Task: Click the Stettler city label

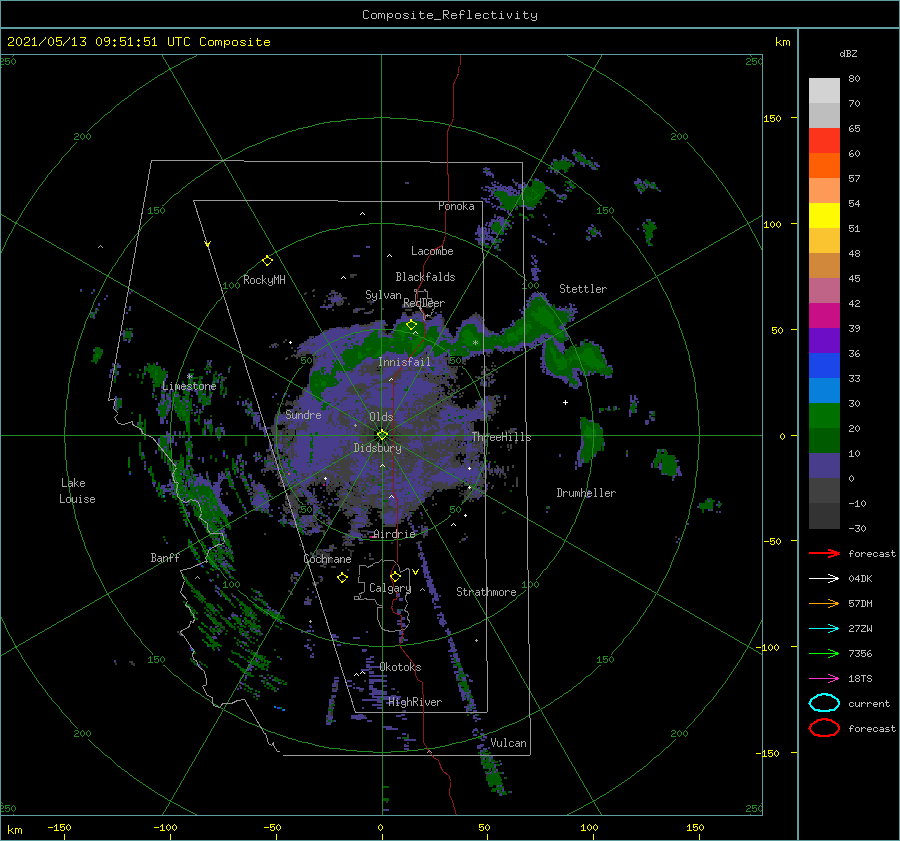Action: (583, 289)
